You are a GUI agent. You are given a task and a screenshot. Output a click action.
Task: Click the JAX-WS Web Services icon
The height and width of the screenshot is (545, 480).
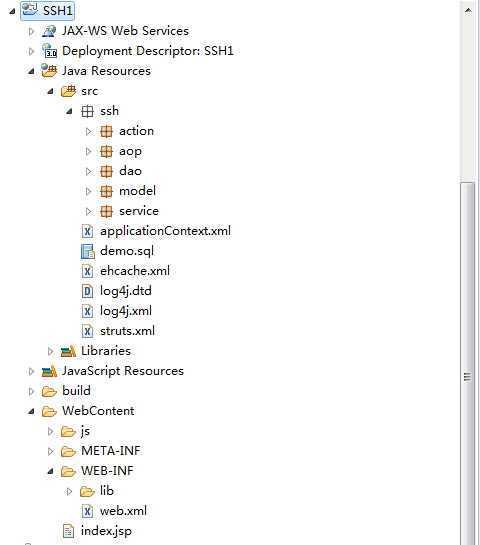click(49, 31)
